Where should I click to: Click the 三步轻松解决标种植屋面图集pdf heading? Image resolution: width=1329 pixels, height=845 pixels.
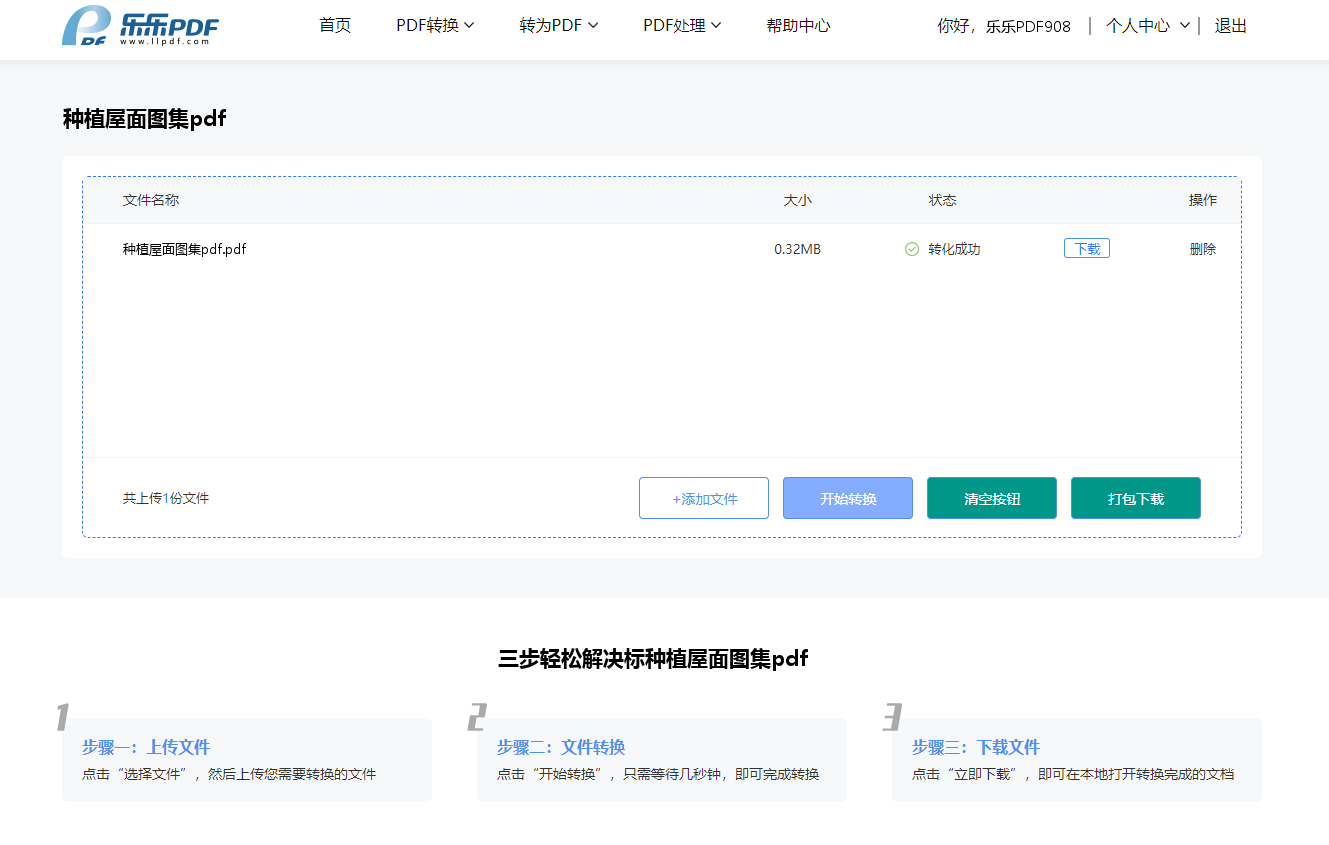coord(653,658)
